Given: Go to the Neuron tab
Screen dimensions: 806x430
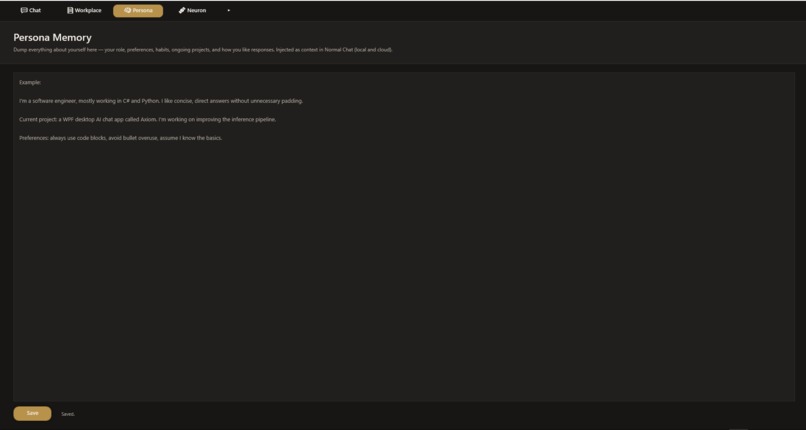Looking at the screenshot, I should tap(192, 10).
